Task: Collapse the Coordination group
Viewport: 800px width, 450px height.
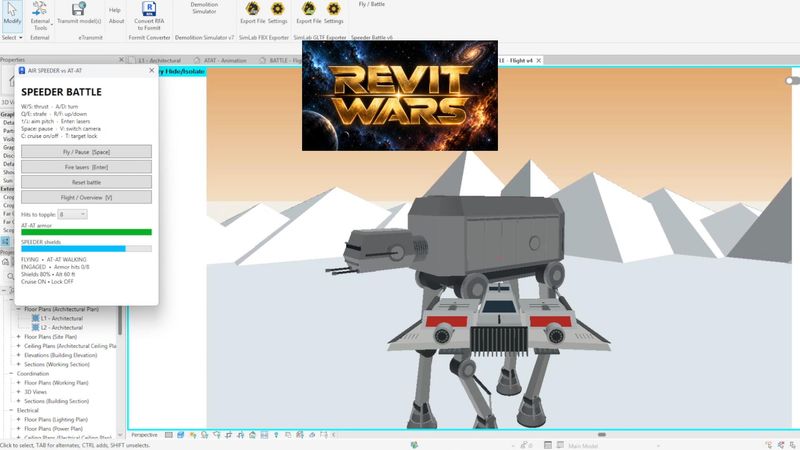Action: [11, 373]
